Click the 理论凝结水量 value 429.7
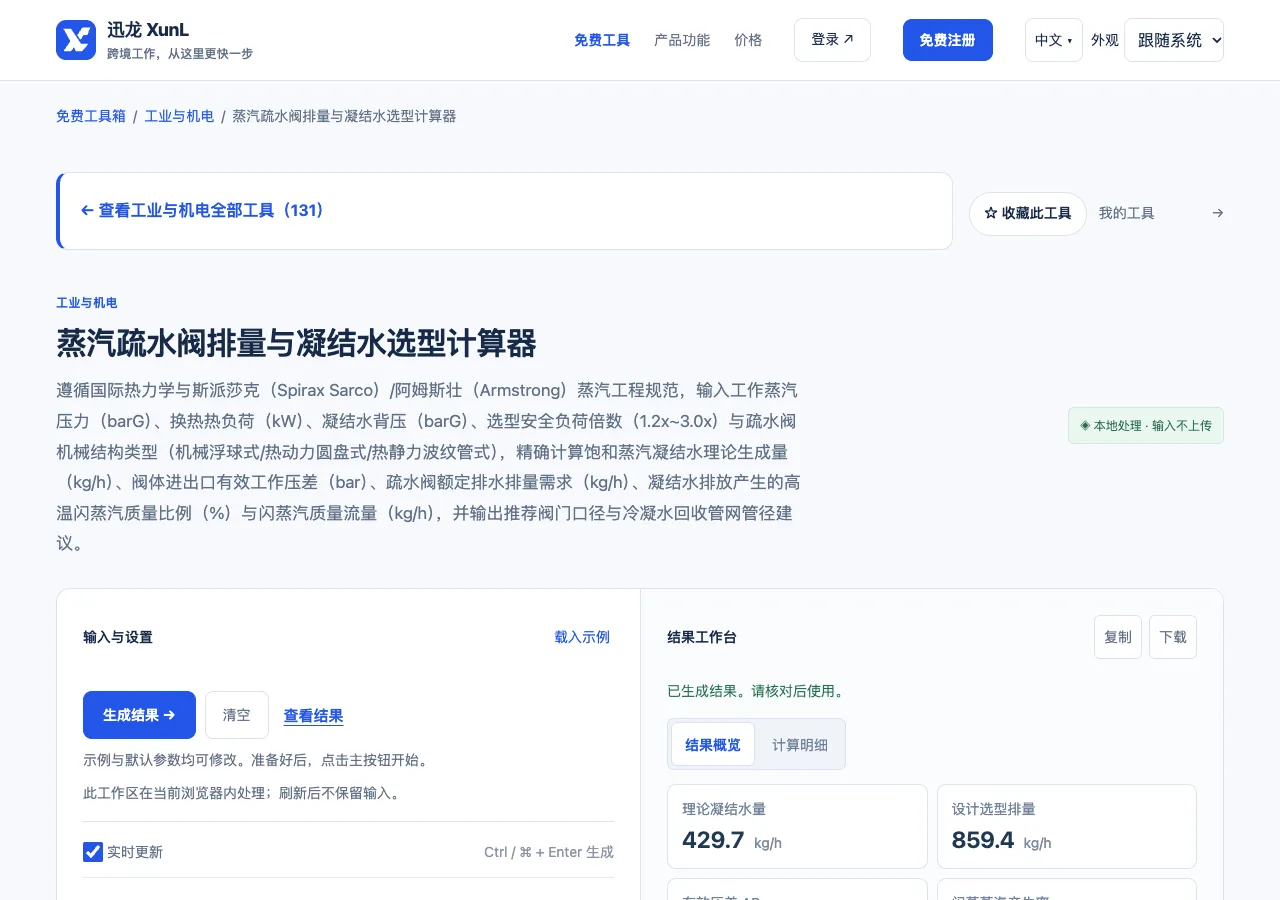Screen dimensions: 1280x900 (713, 840)
